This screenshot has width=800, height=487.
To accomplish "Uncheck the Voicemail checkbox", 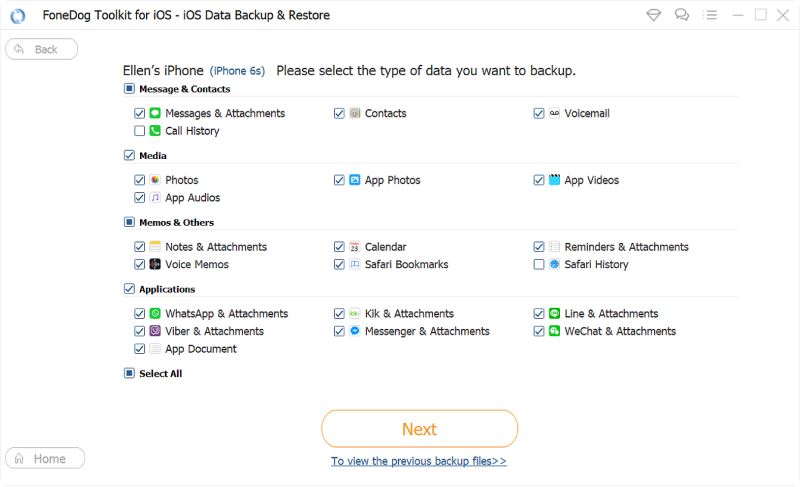I will [x=539, y=113].
